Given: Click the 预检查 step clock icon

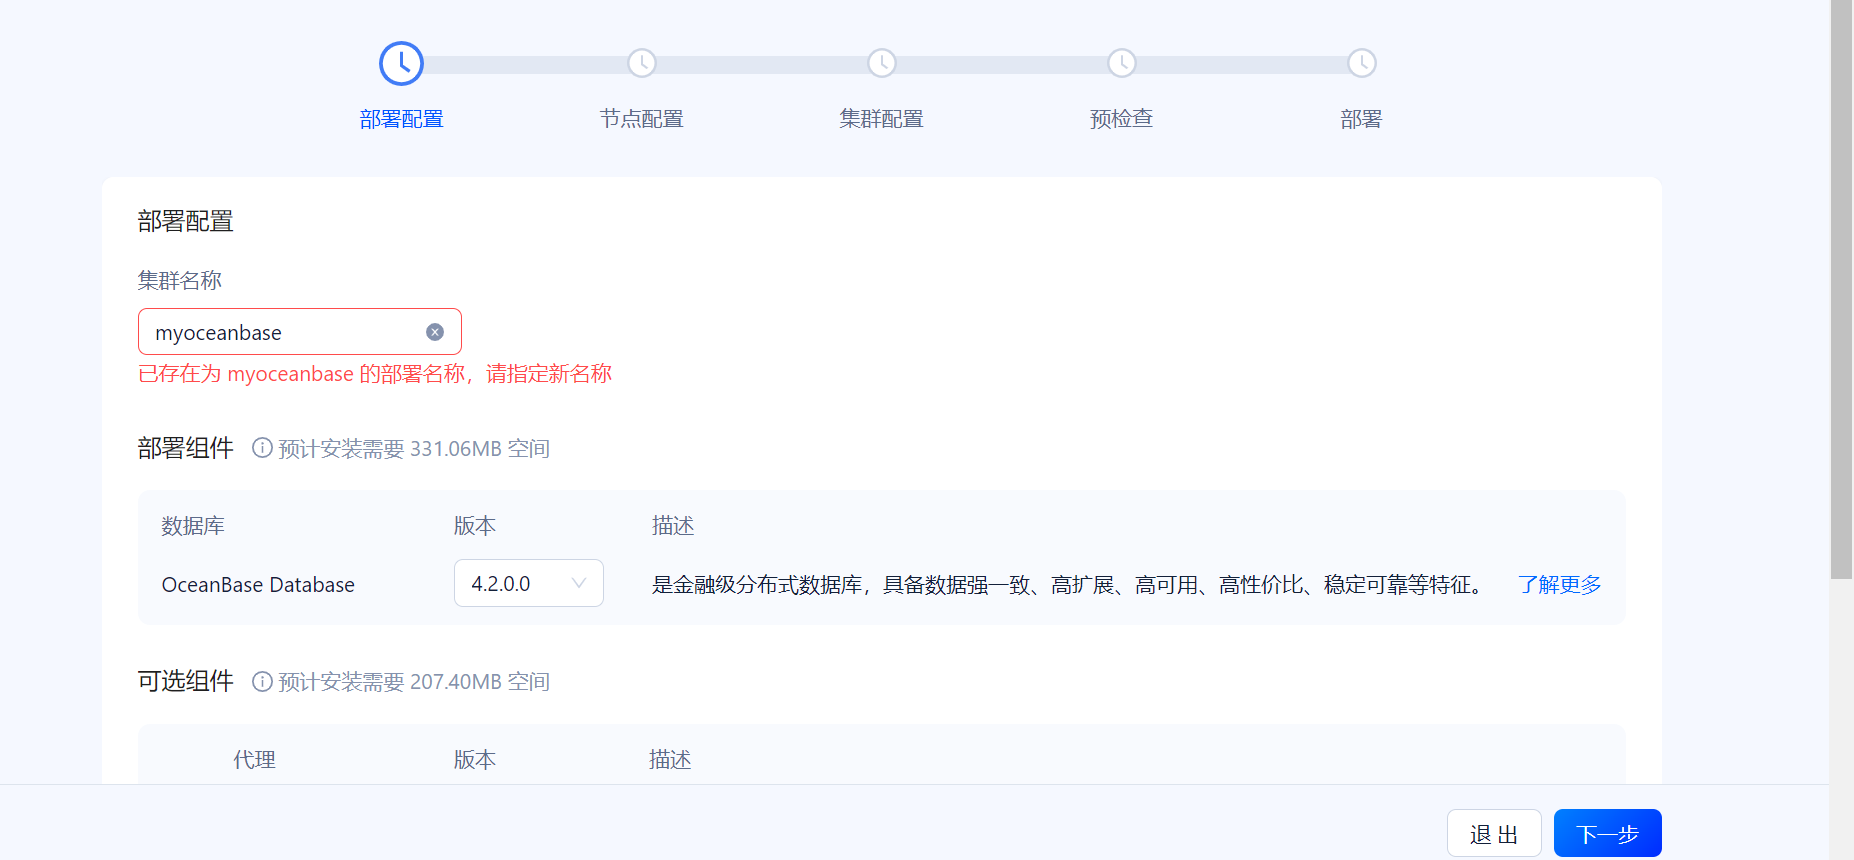Looking at the screenshot, I should [x=1122, y=63].
